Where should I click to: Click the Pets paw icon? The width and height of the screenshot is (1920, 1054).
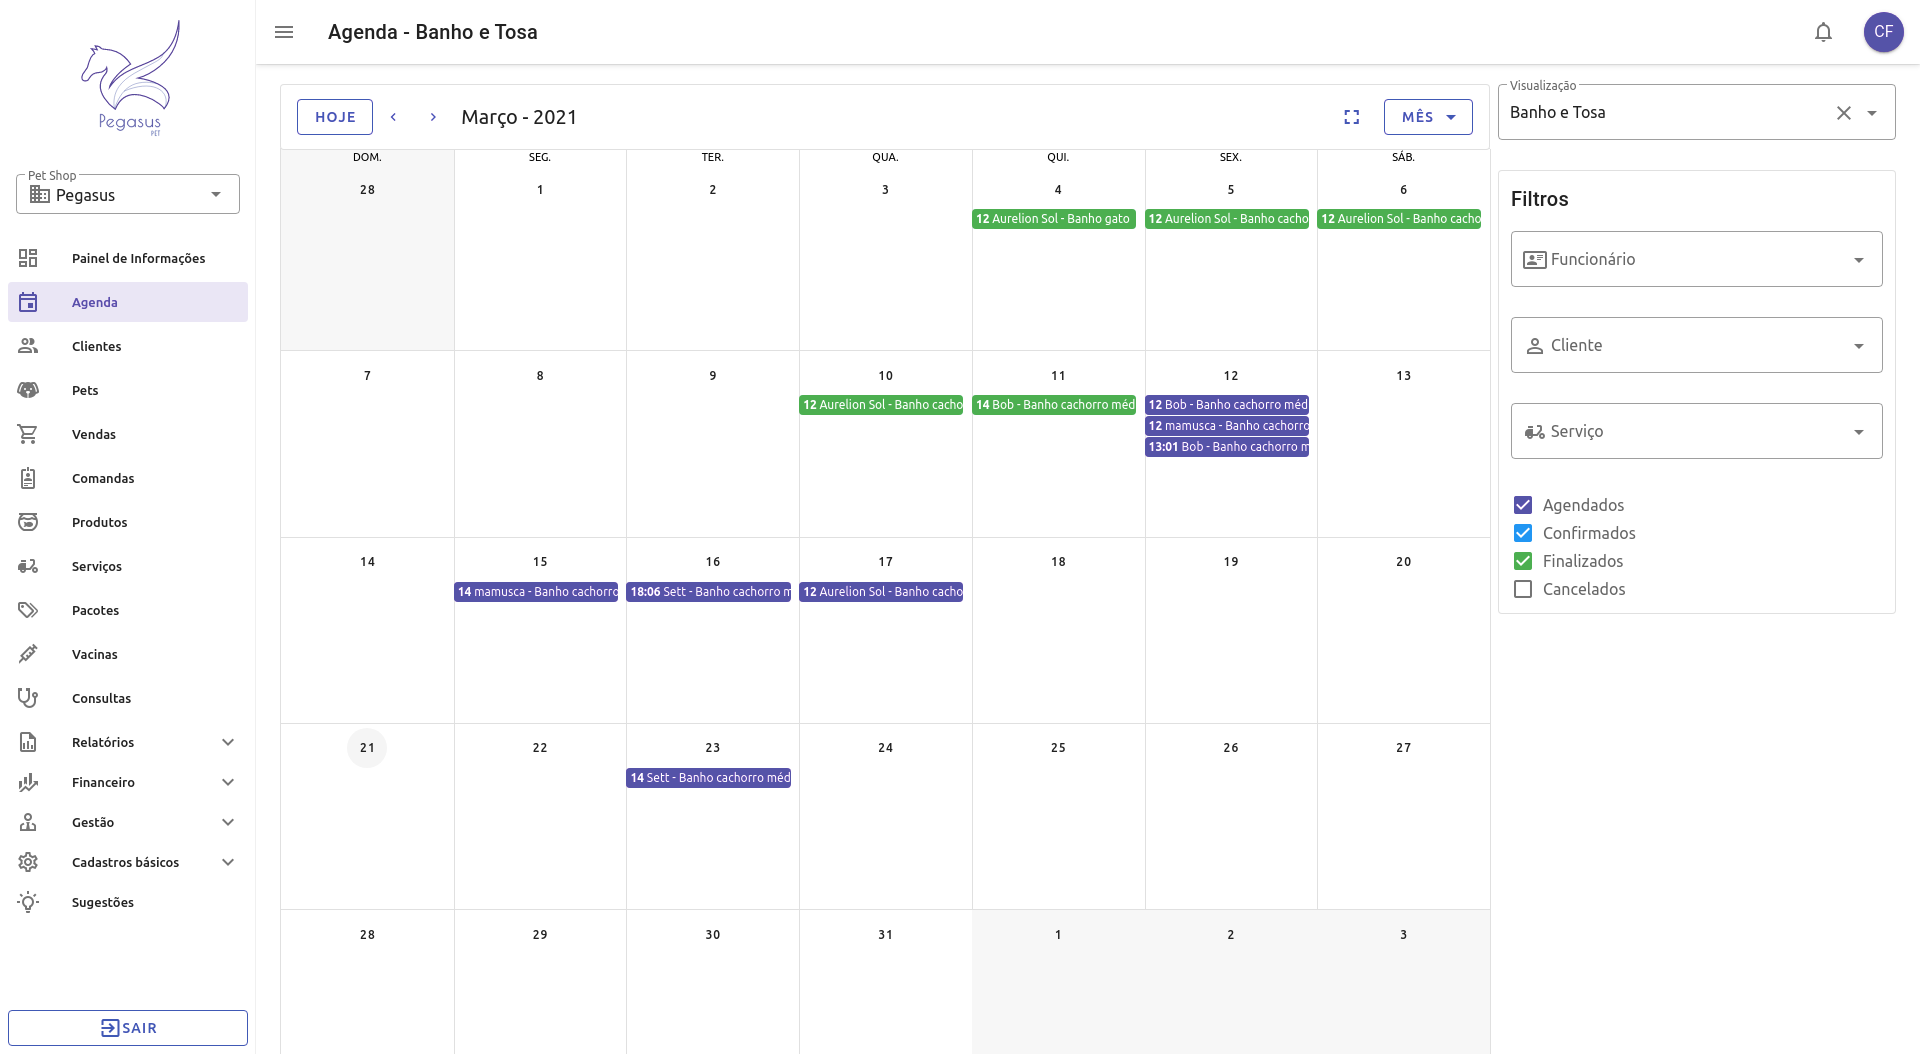[28, 390]
